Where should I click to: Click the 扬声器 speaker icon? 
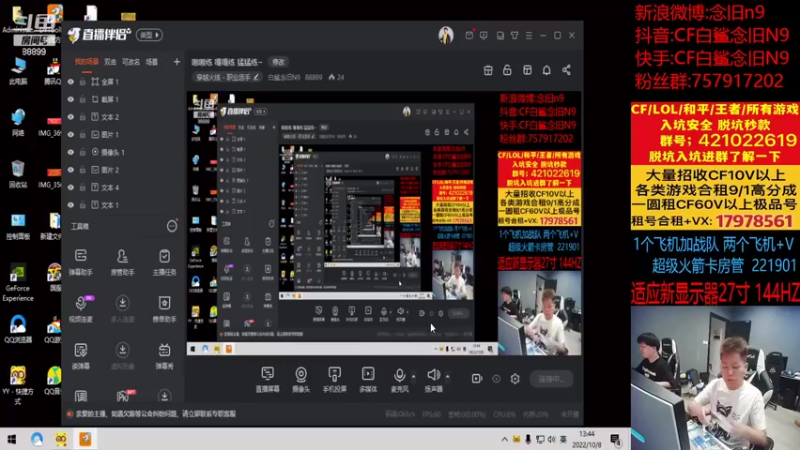[433, 375]
